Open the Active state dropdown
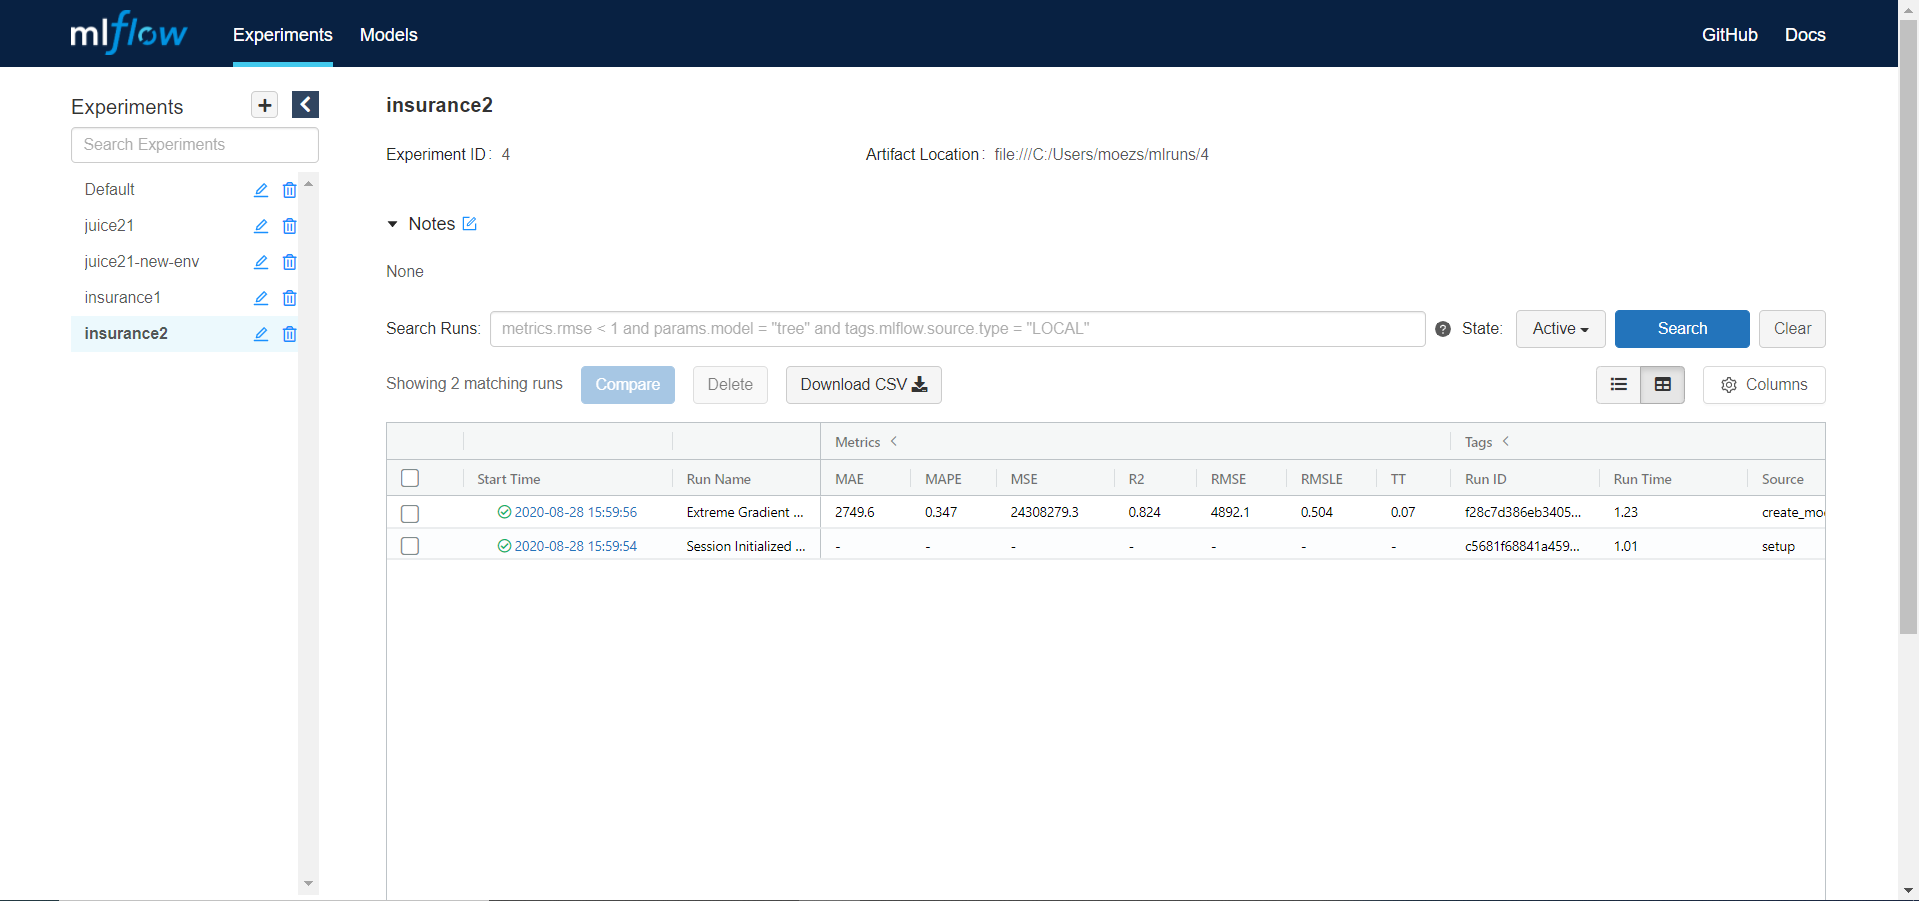The image size is (1919, 901). pyautogui.click(x=1560, y=329)
